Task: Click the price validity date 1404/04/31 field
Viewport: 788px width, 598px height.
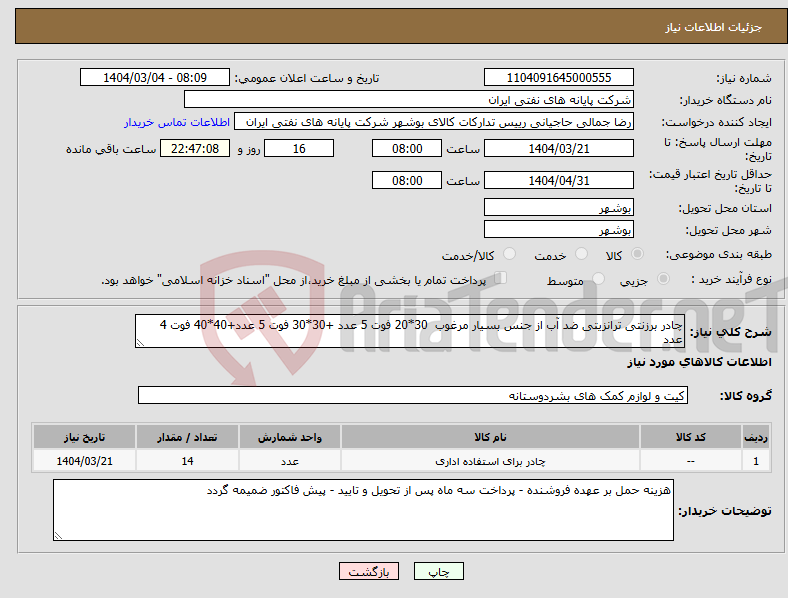Action: pos(558,180)
